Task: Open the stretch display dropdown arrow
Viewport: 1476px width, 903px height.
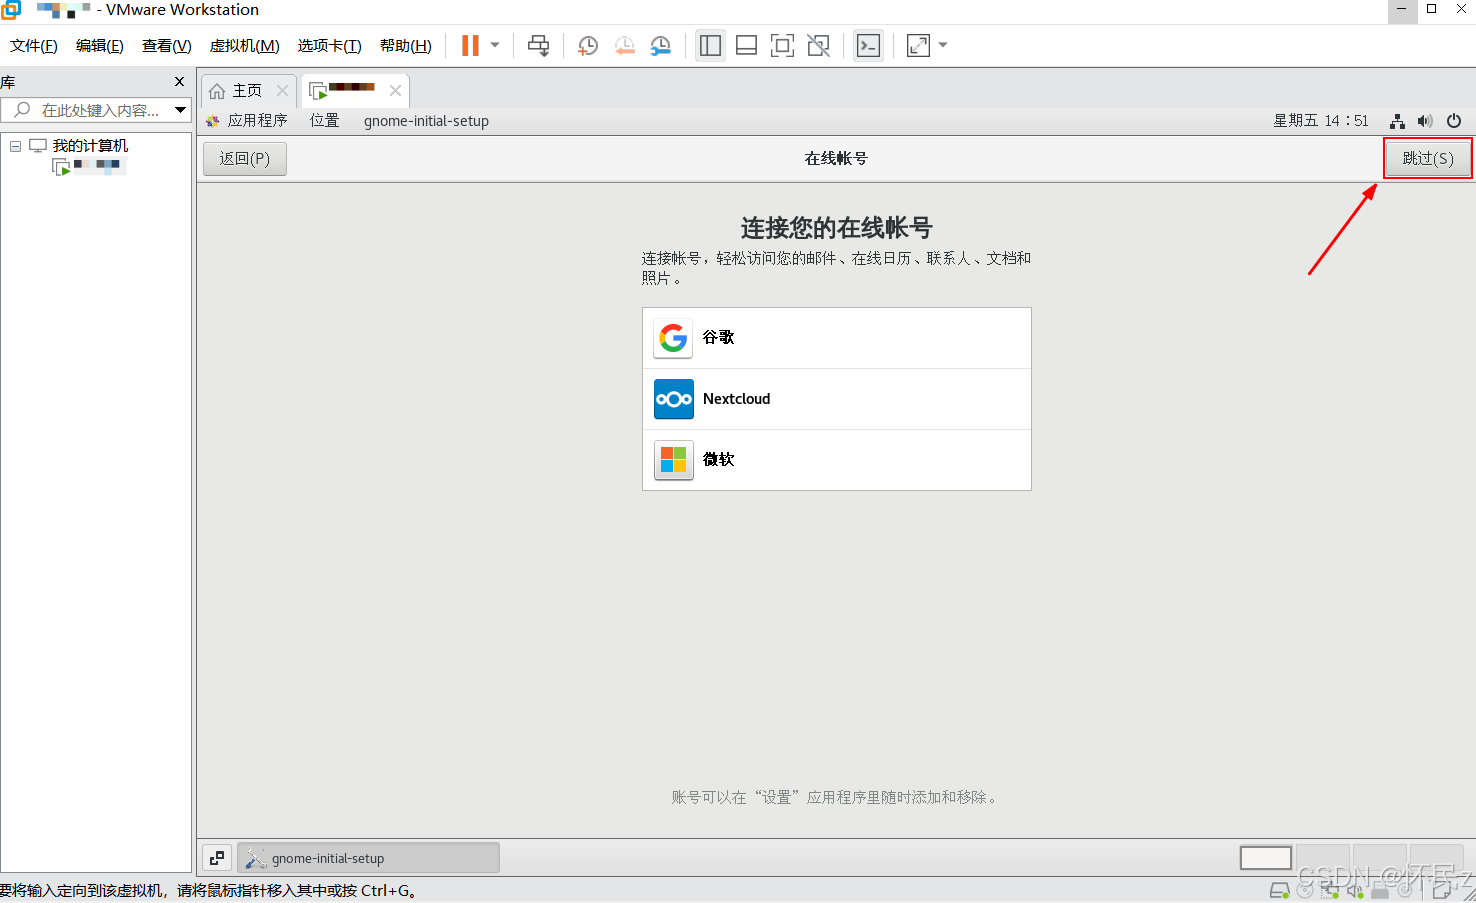Action: click(943, 45)
